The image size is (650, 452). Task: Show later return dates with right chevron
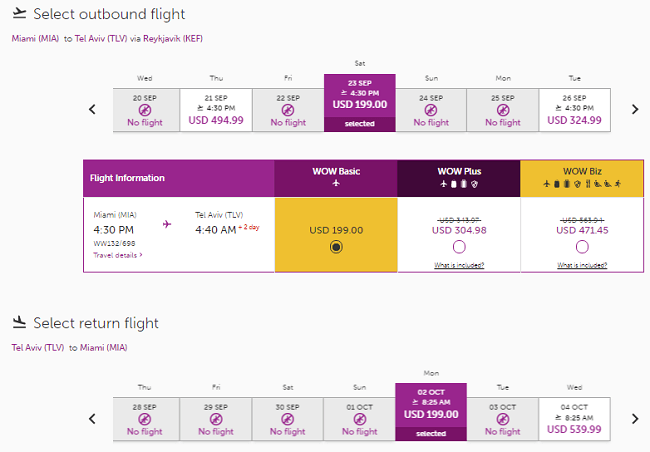click(x=635, y=419)
